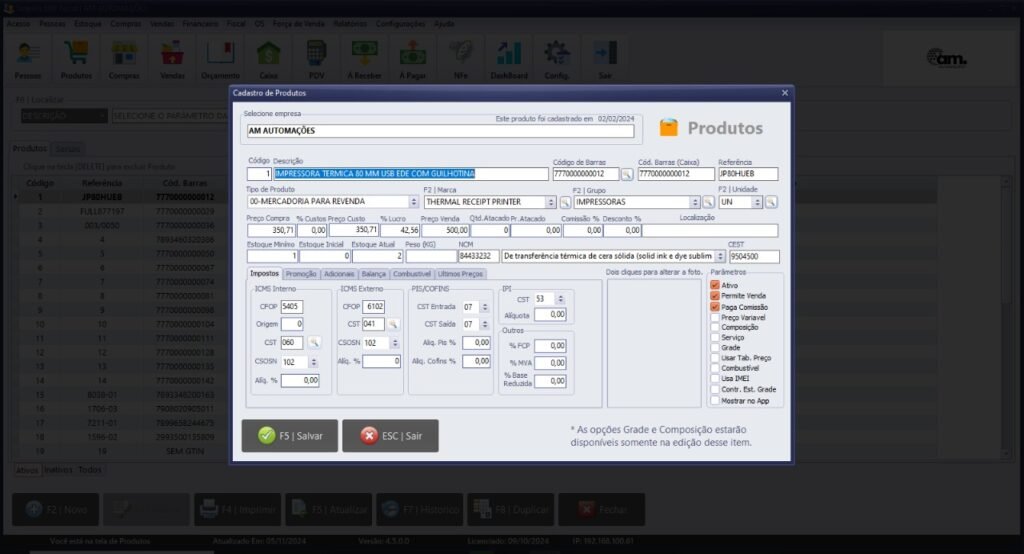Switch to the Promoção tab
Screen dimensions: 1024x554
tap(301, 273)
